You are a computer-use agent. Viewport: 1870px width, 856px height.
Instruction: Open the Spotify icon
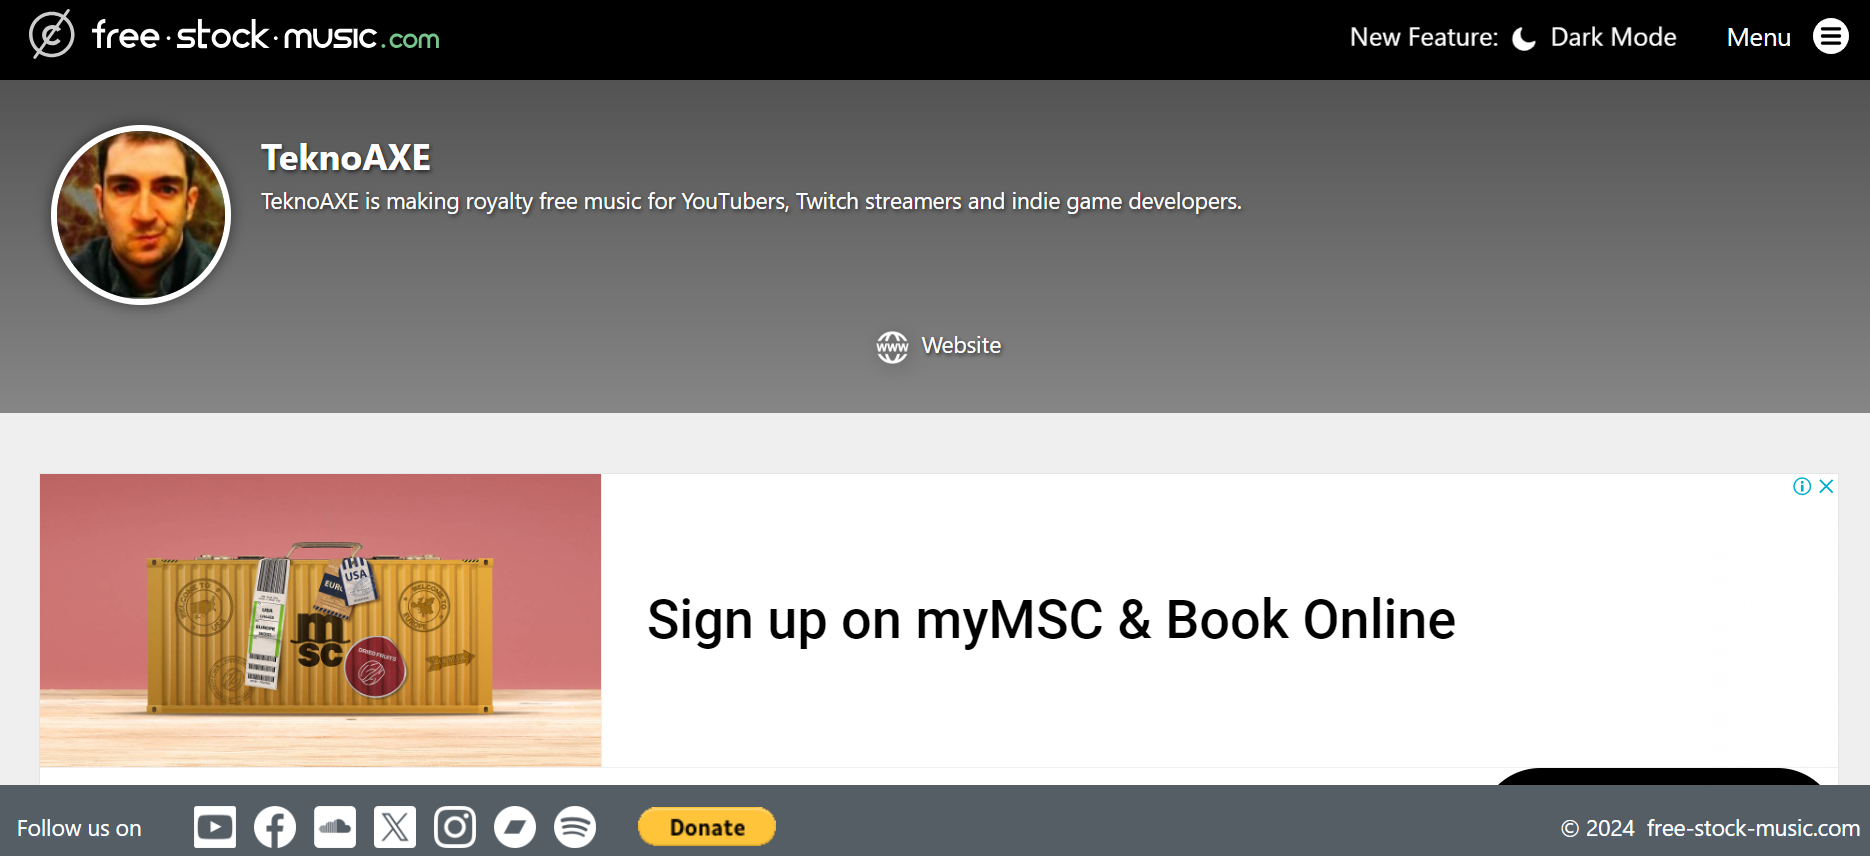click(575, 827)
